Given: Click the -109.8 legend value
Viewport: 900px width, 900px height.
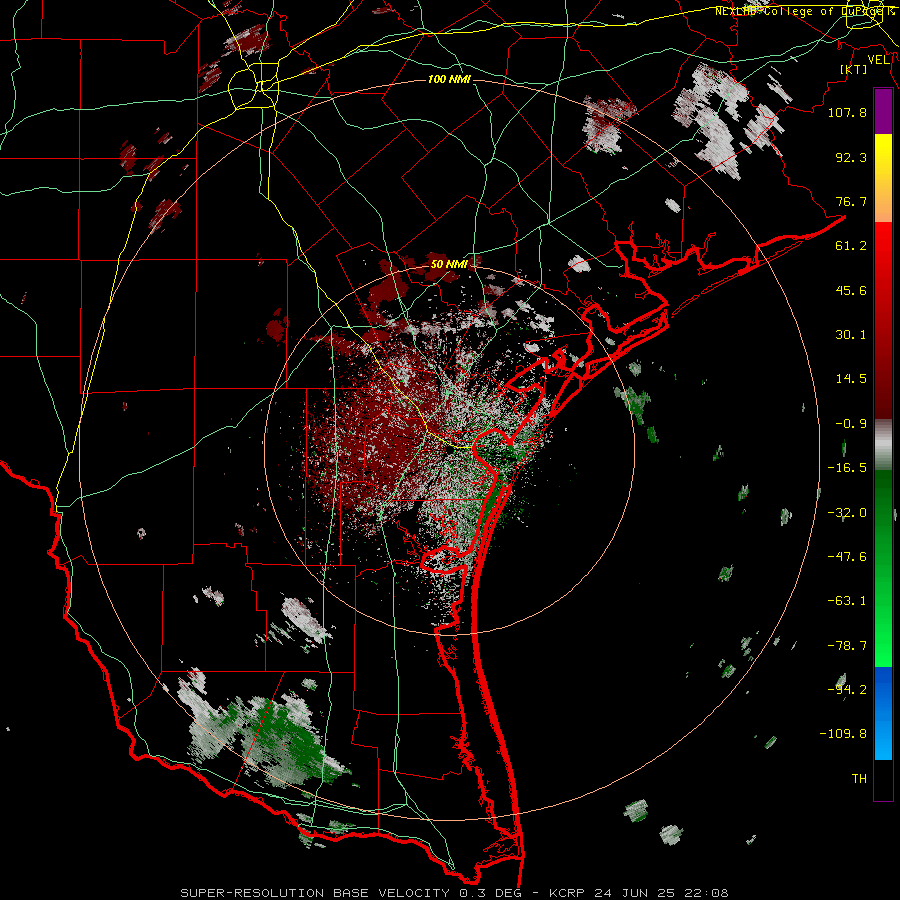Looking at the screenshot, I should pos(844,734).
